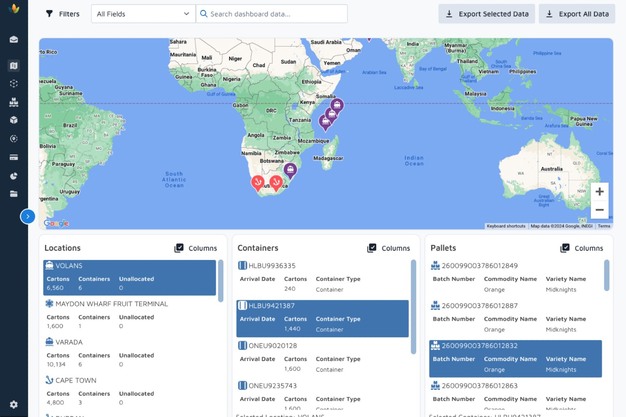Open the folder icon in sidebar

coord(13,194)
